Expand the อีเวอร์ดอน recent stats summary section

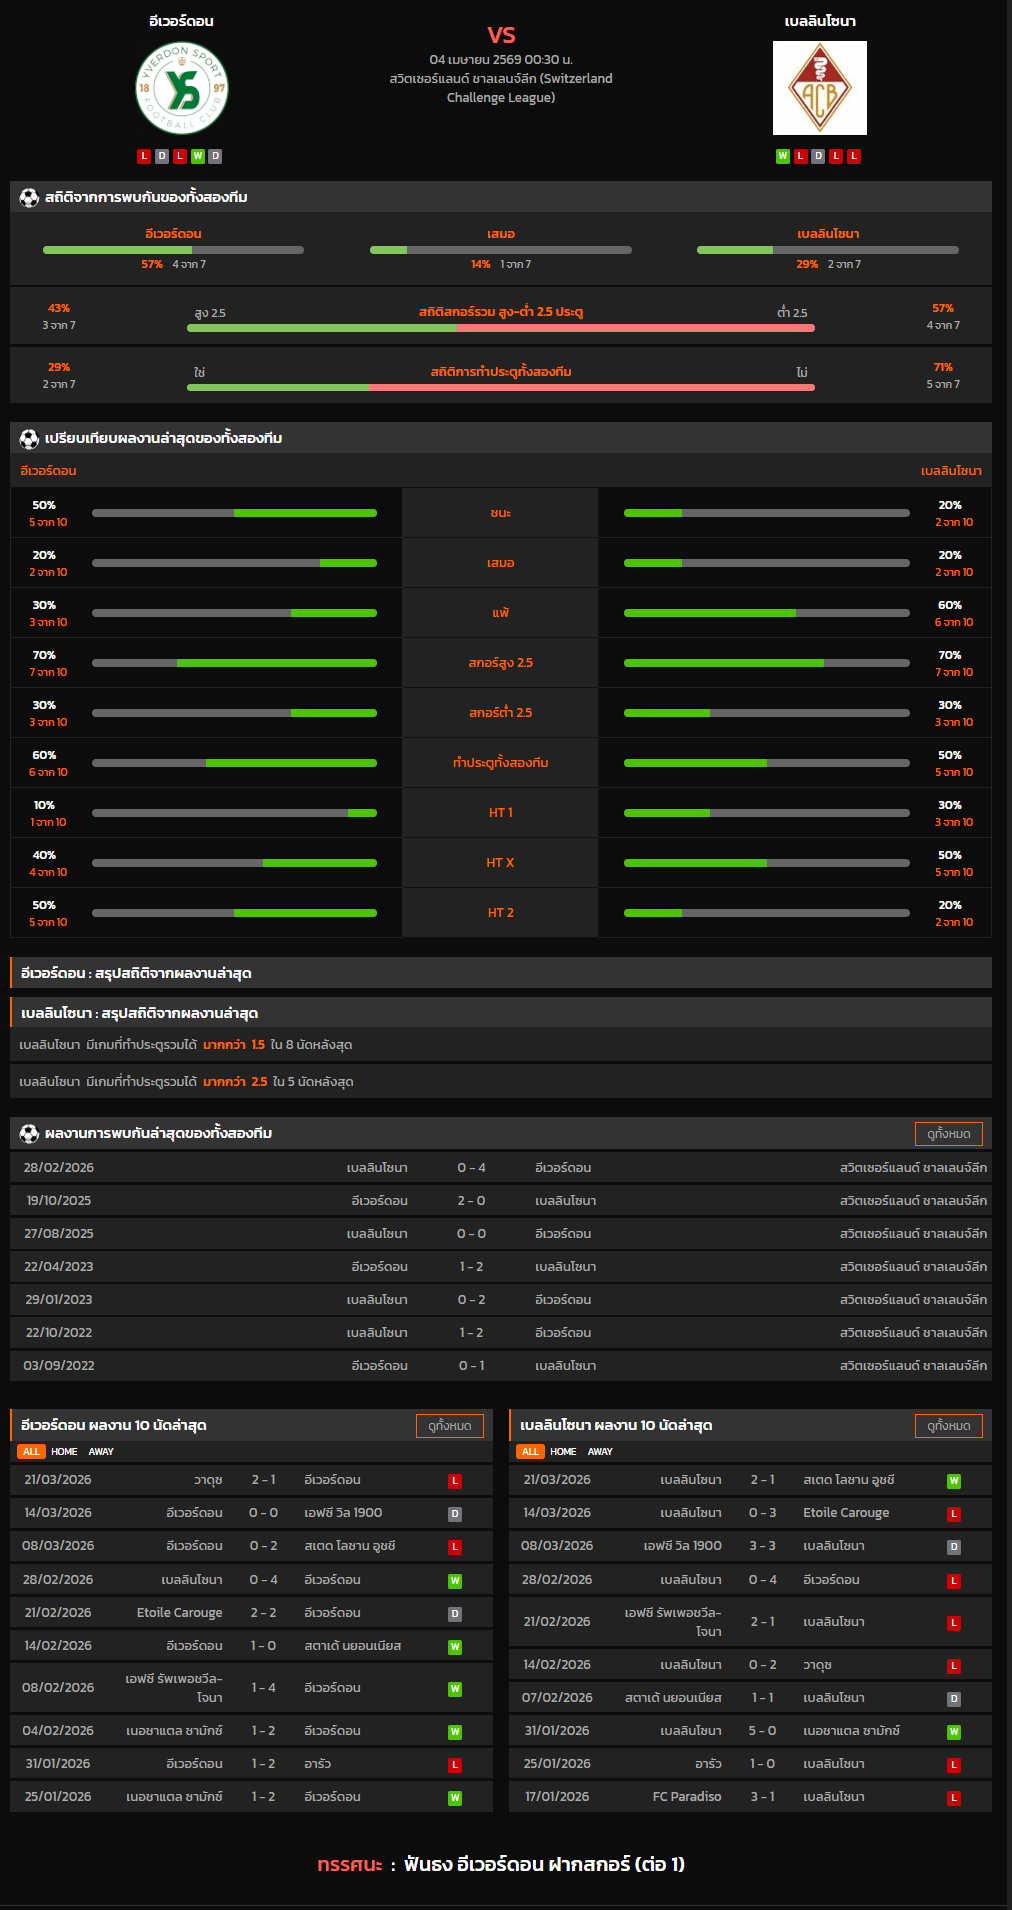[500, 973]
